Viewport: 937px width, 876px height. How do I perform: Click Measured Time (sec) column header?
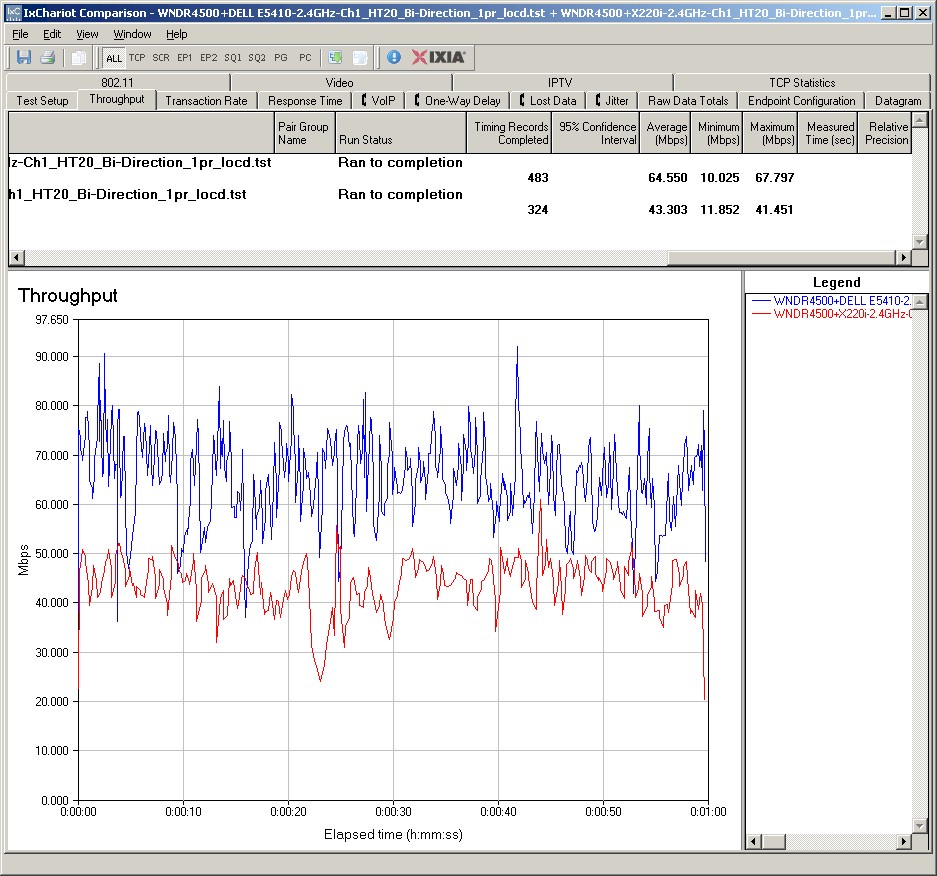point(828,133)
